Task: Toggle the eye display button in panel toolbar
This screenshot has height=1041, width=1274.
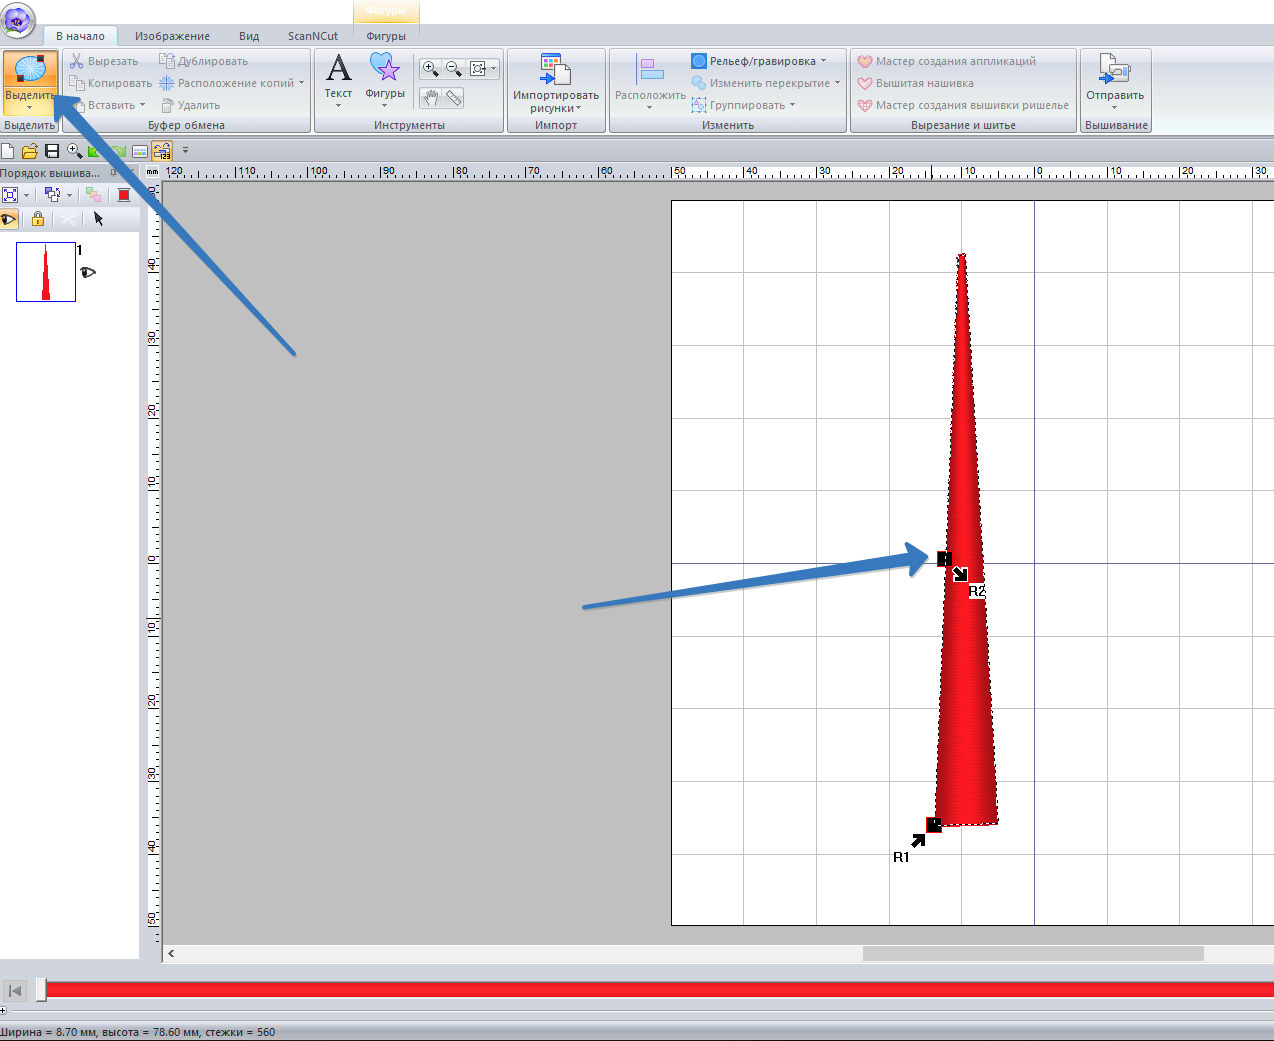Action: pos(9,219)
